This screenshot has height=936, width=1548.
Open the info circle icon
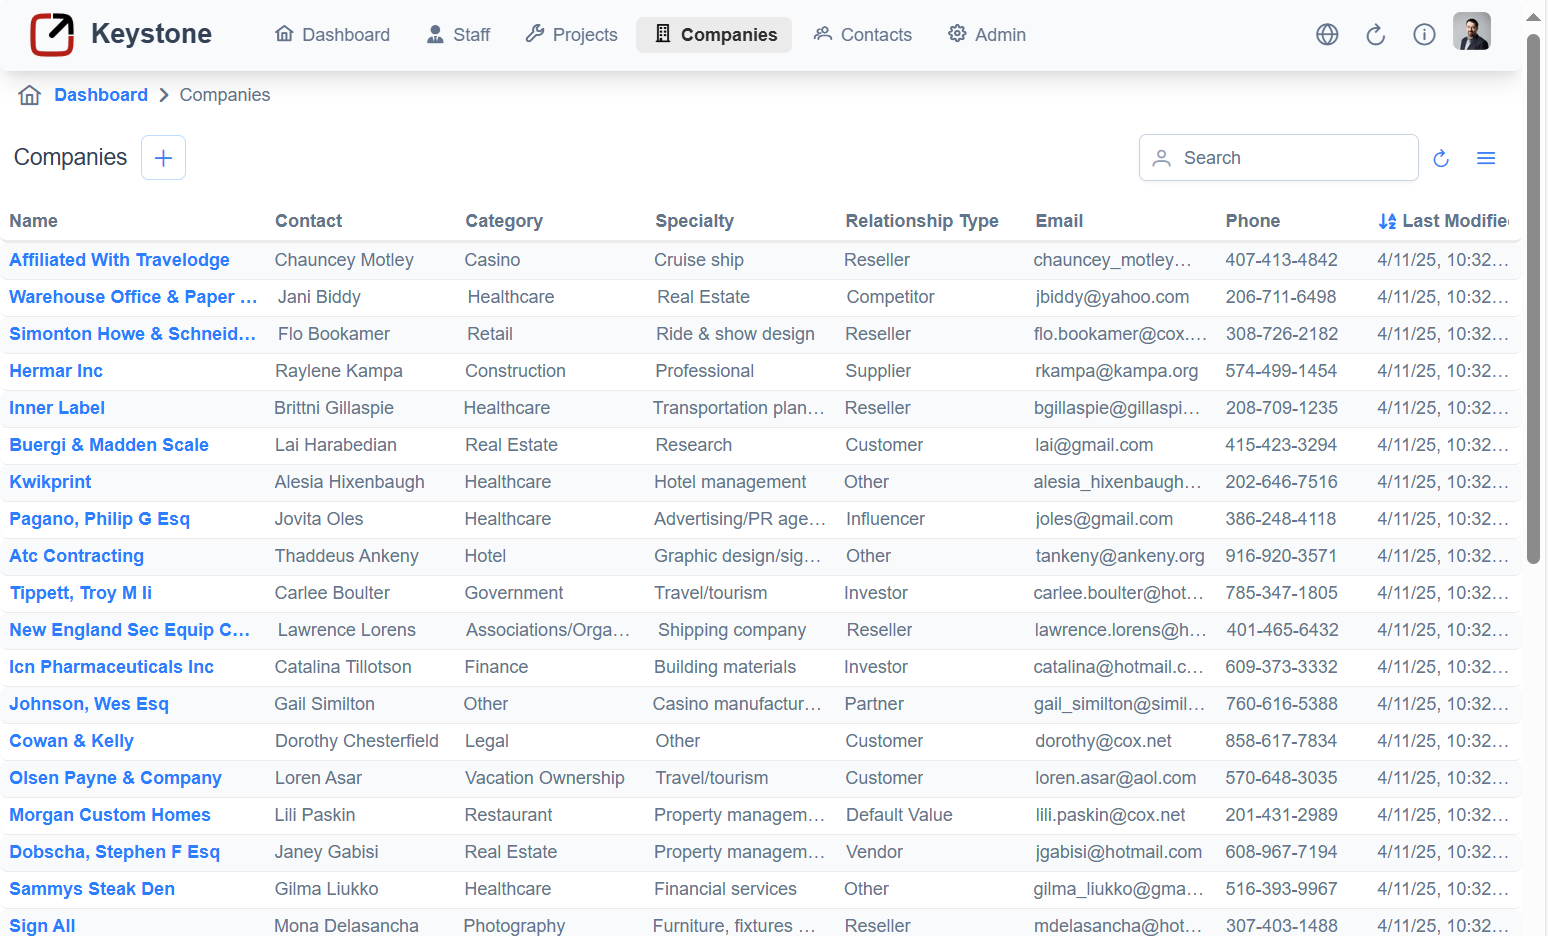pos(1424,35)
